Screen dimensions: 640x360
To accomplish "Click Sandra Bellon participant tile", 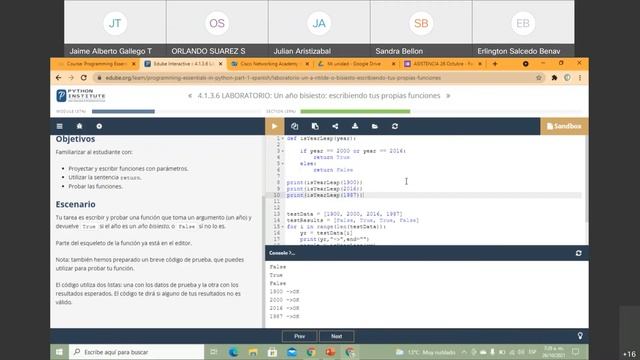I will (421, 28).
